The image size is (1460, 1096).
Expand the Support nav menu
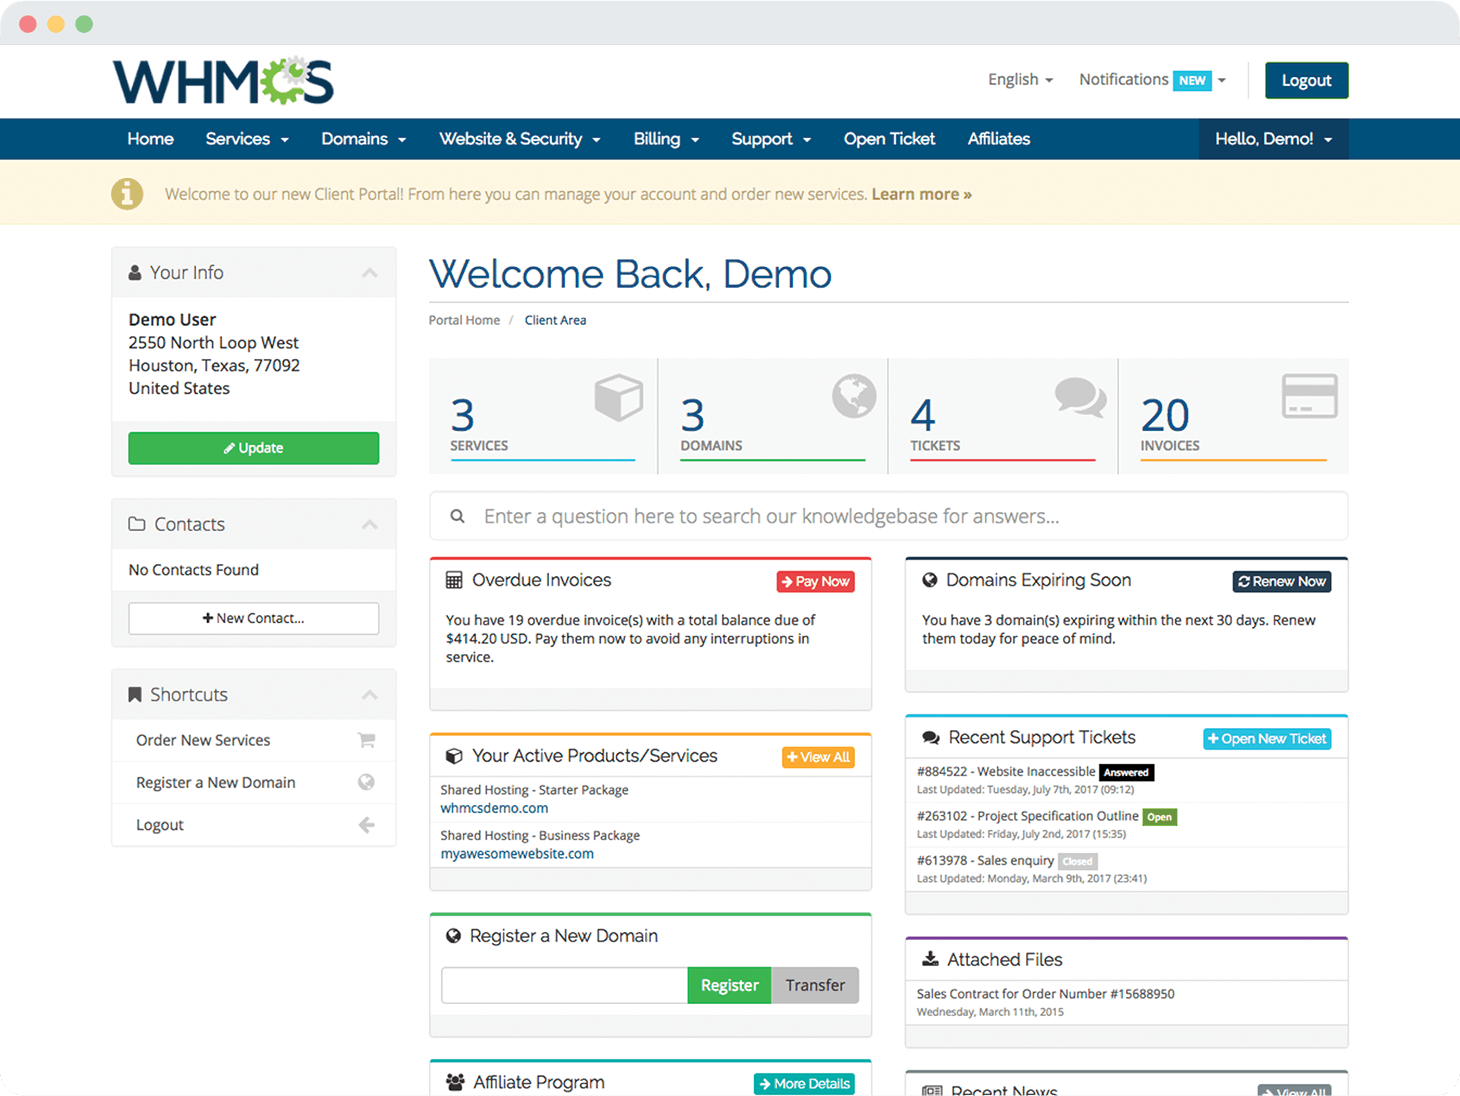pyautogui.click(x=771, y=139)
